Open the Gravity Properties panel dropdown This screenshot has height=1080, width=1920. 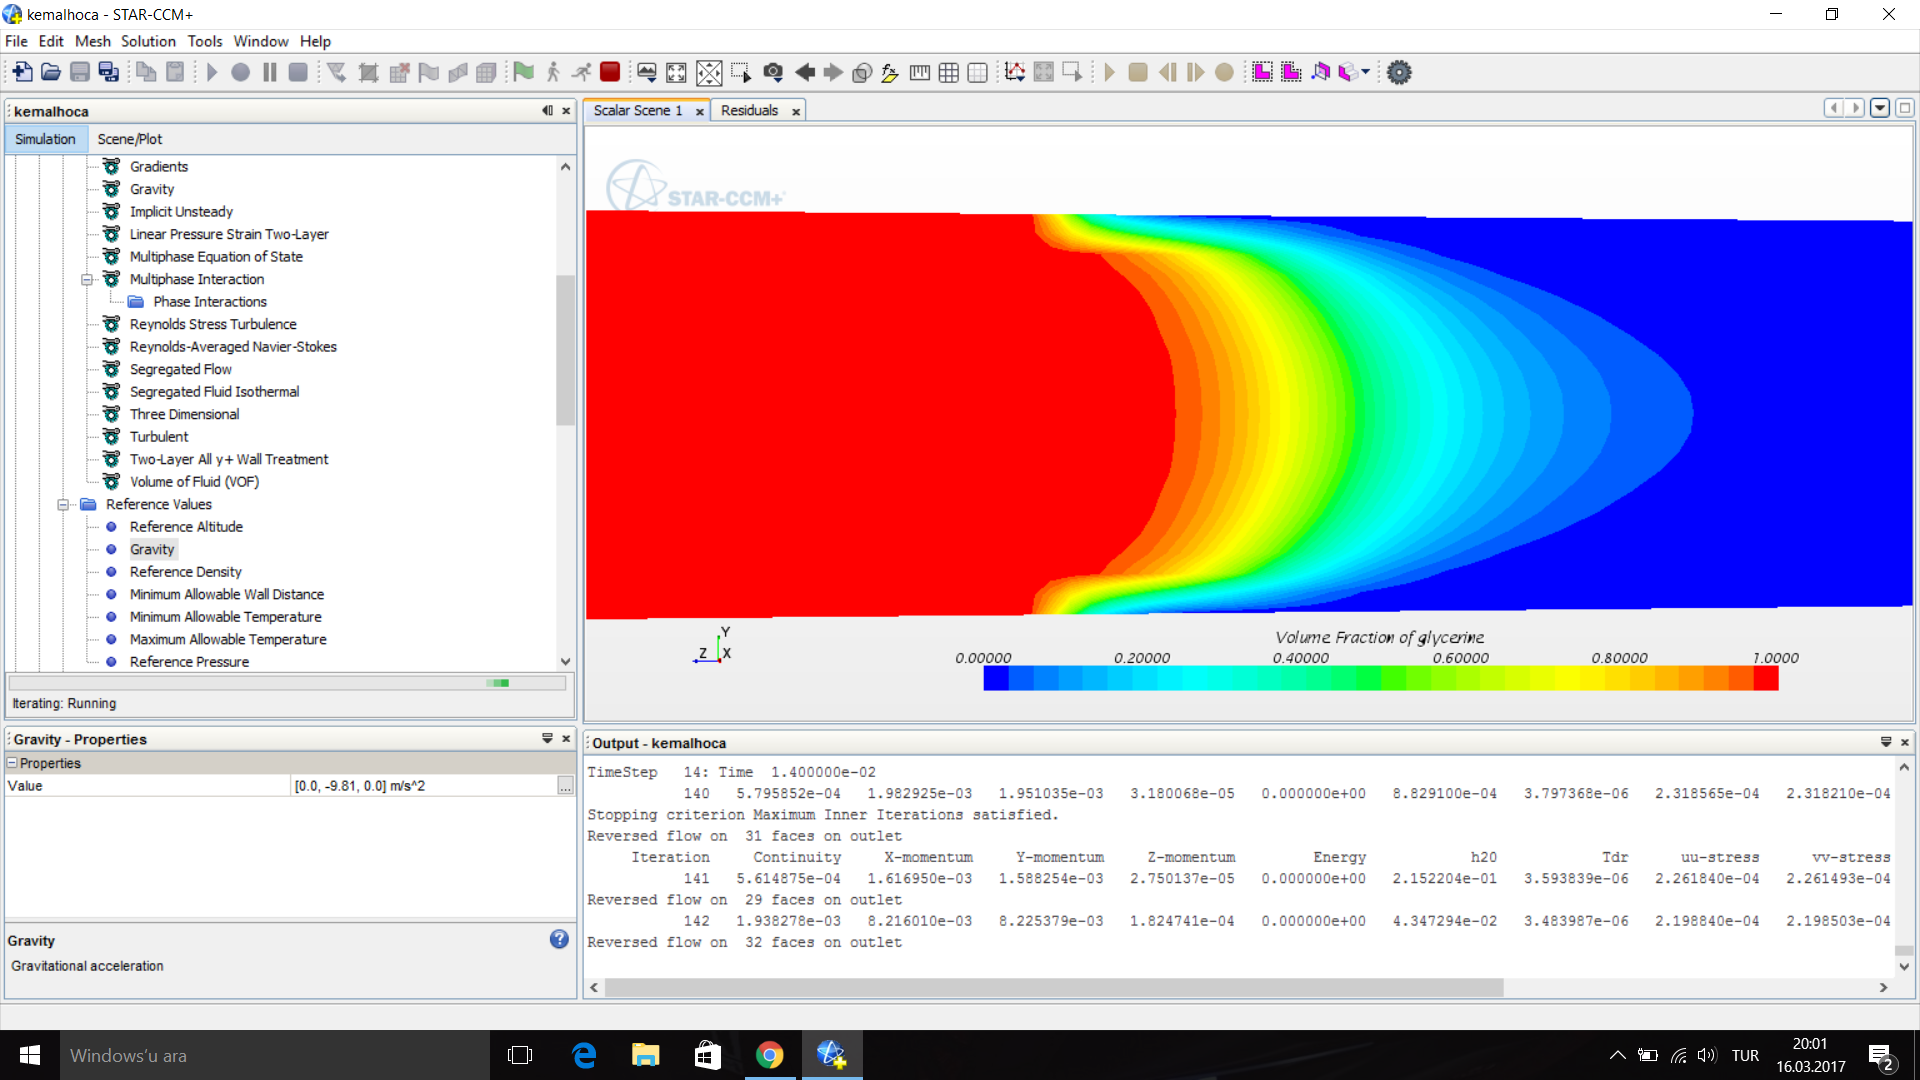(547, 738)
